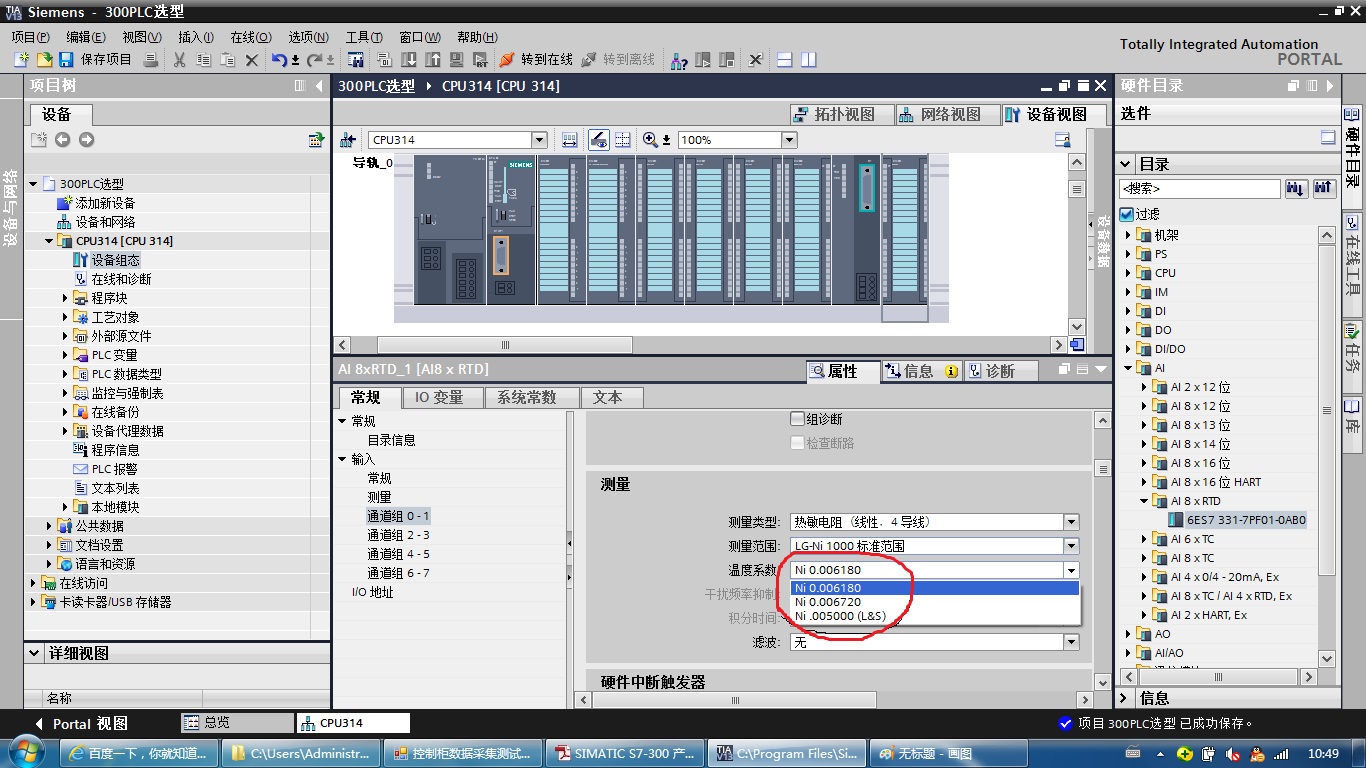Image resolution: width=1366 pixels, height=768 pixels.
Task: Open the 选项(N) menu
Action: (309, 37)
